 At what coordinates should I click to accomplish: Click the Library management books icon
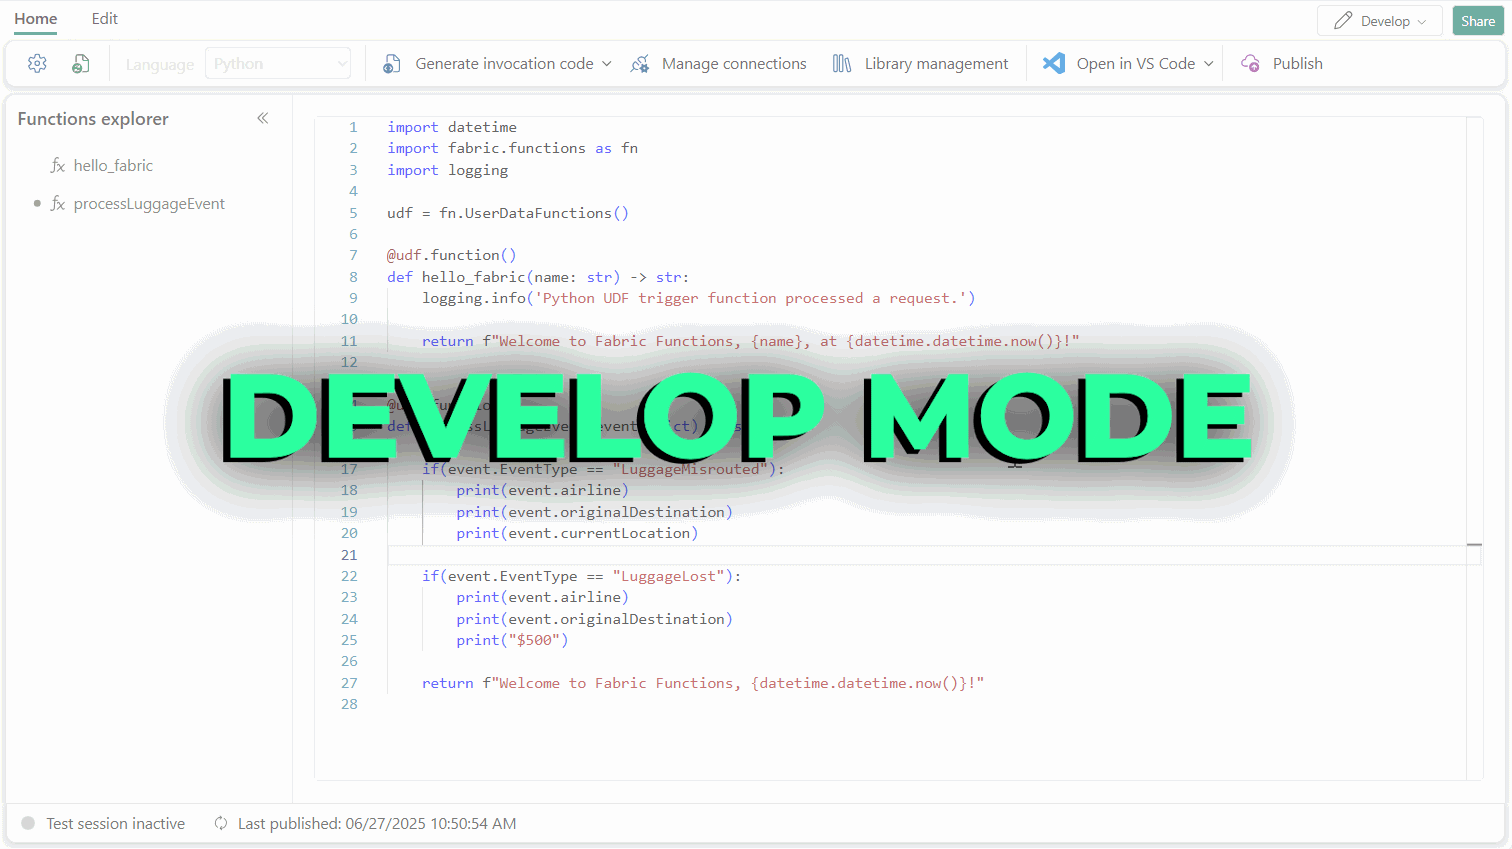842,64
